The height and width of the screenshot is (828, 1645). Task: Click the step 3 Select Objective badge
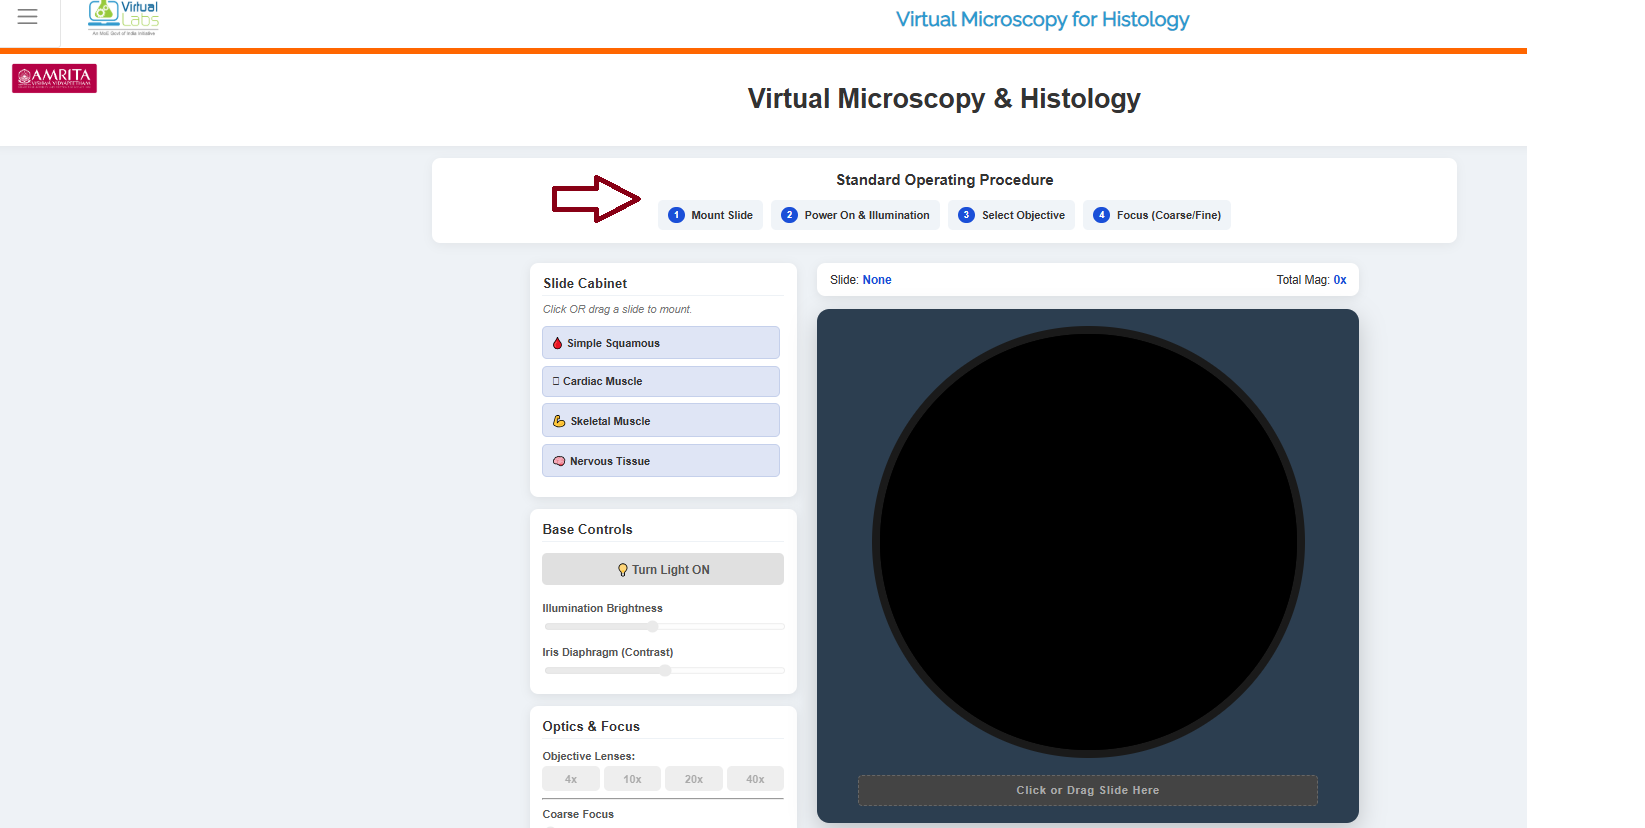click(x=1011, y=215)
